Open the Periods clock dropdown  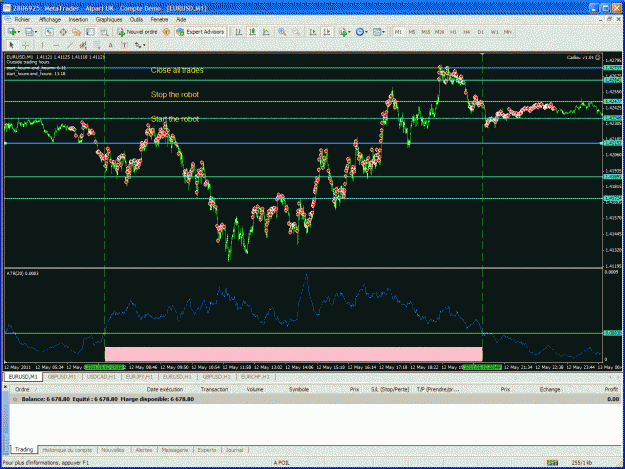coord(361,32)
